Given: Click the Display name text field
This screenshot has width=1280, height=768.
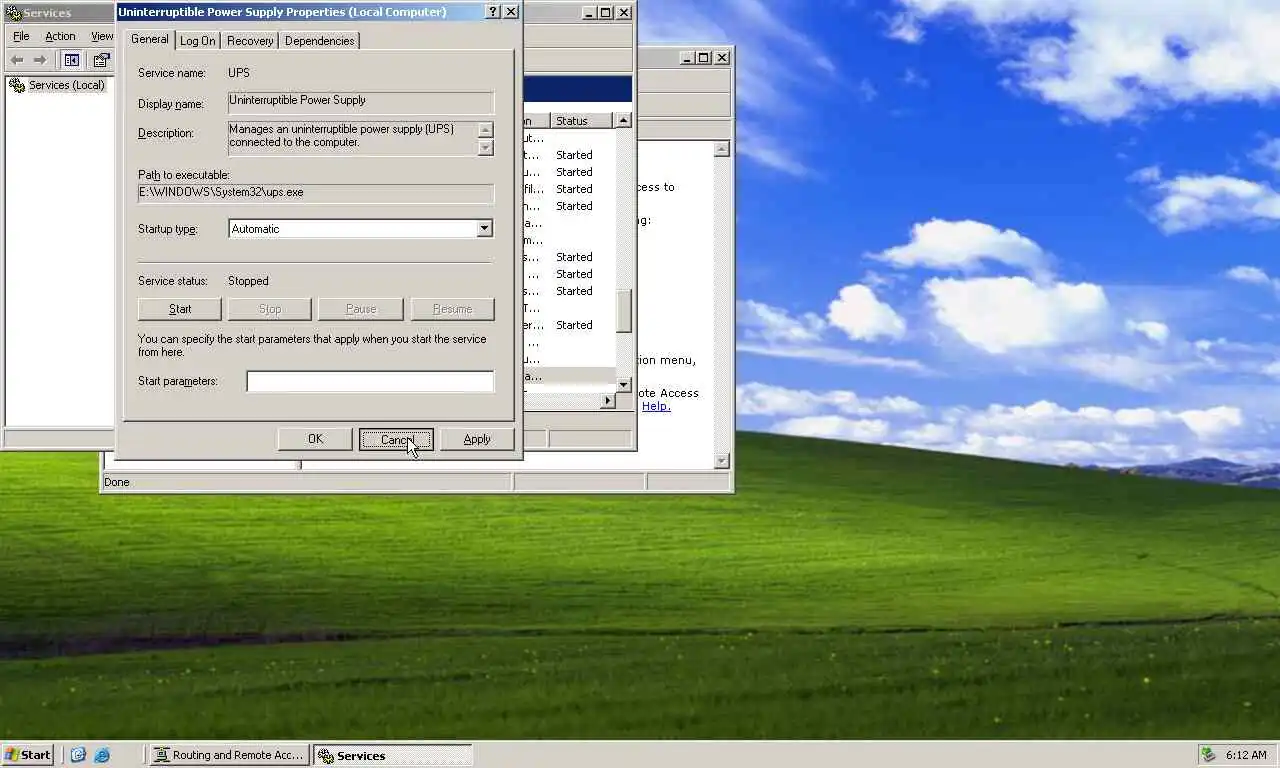Looking at the screenshot, I should 361,102.
